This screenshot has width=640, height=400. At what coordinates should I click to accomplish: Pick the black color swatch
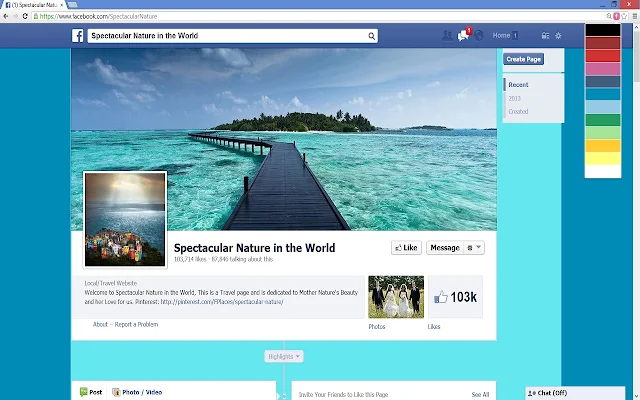tap(603, 30)
